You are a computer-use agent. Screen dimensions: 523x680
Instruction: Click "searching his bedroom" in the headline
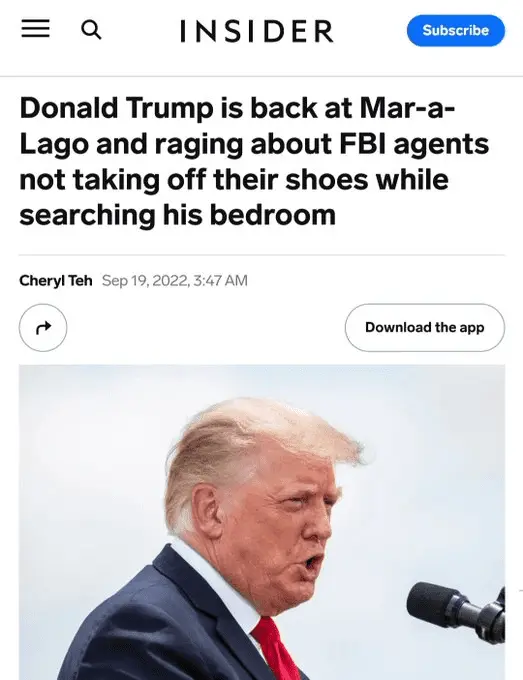click(x=177, y=214)
